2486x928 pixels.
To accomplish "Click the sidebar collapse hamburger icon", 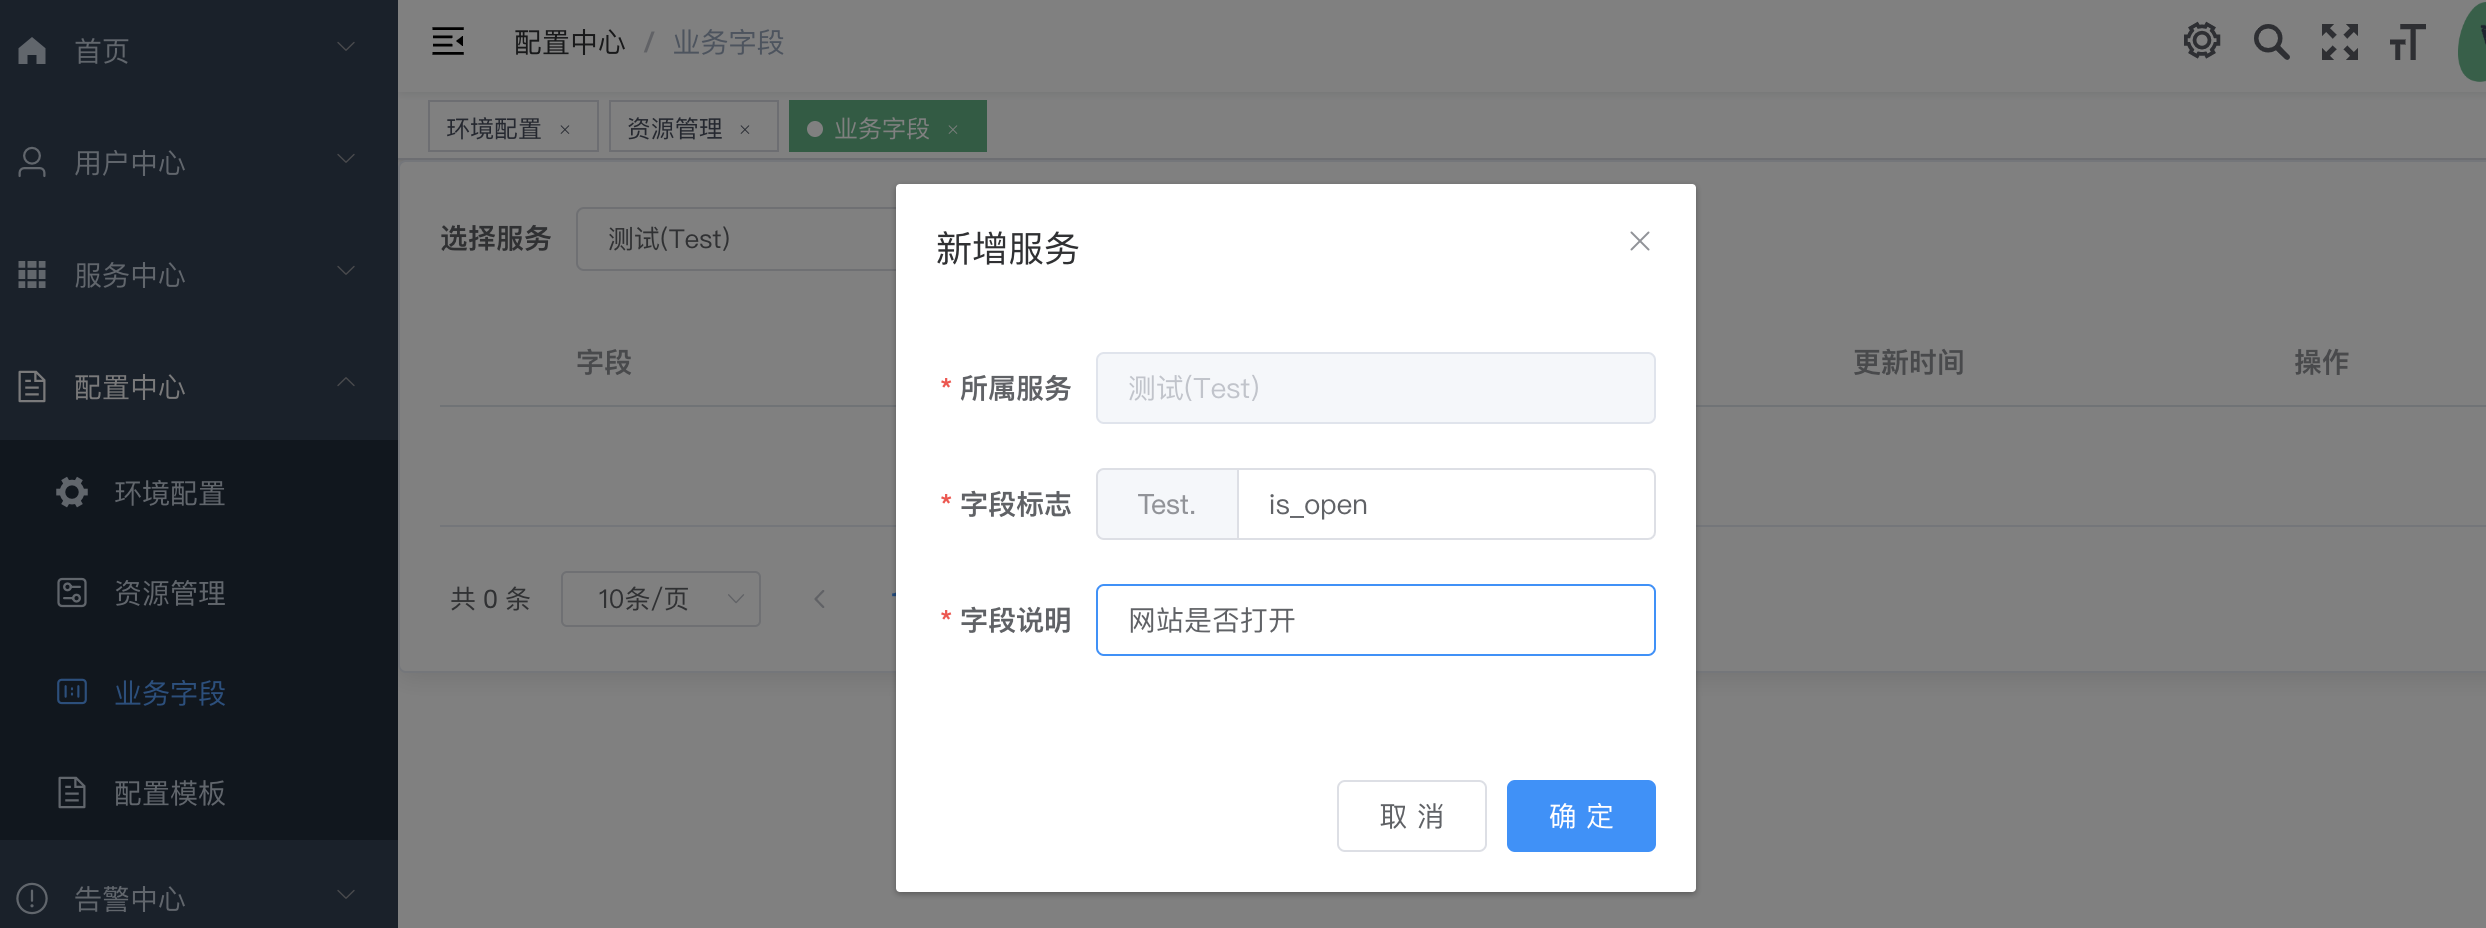I will point(448,42).
